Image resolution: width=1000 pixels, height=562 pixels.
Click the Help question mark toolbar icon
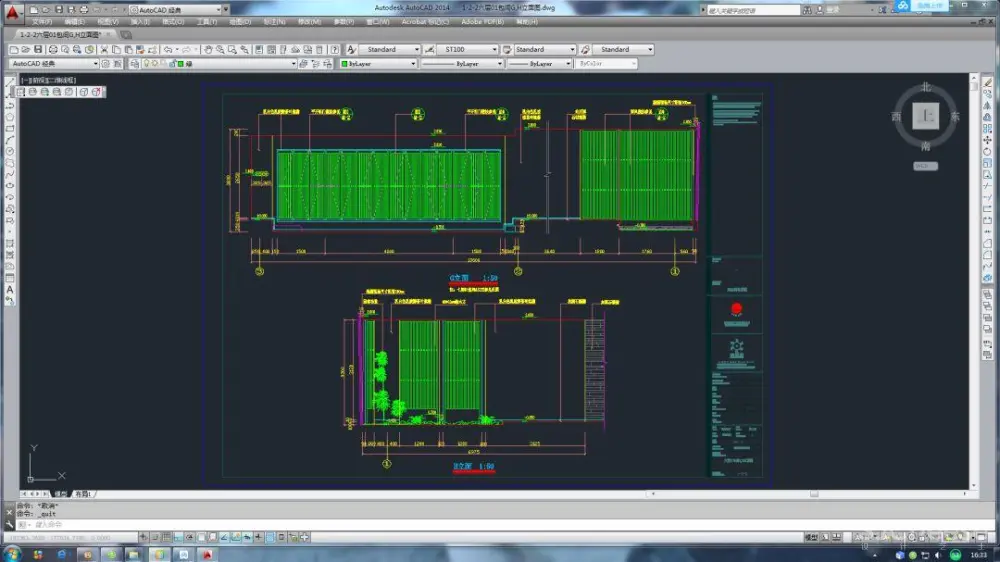(x=335, y=49)
